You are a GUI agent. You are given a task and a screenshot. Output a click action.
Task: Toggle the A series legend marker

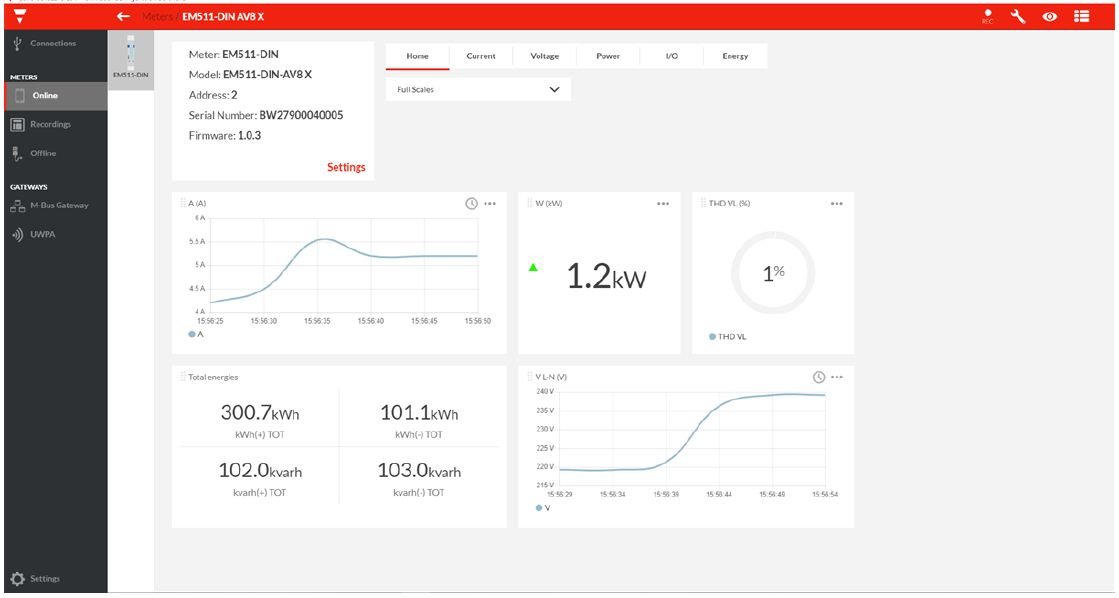pos(192,334)
